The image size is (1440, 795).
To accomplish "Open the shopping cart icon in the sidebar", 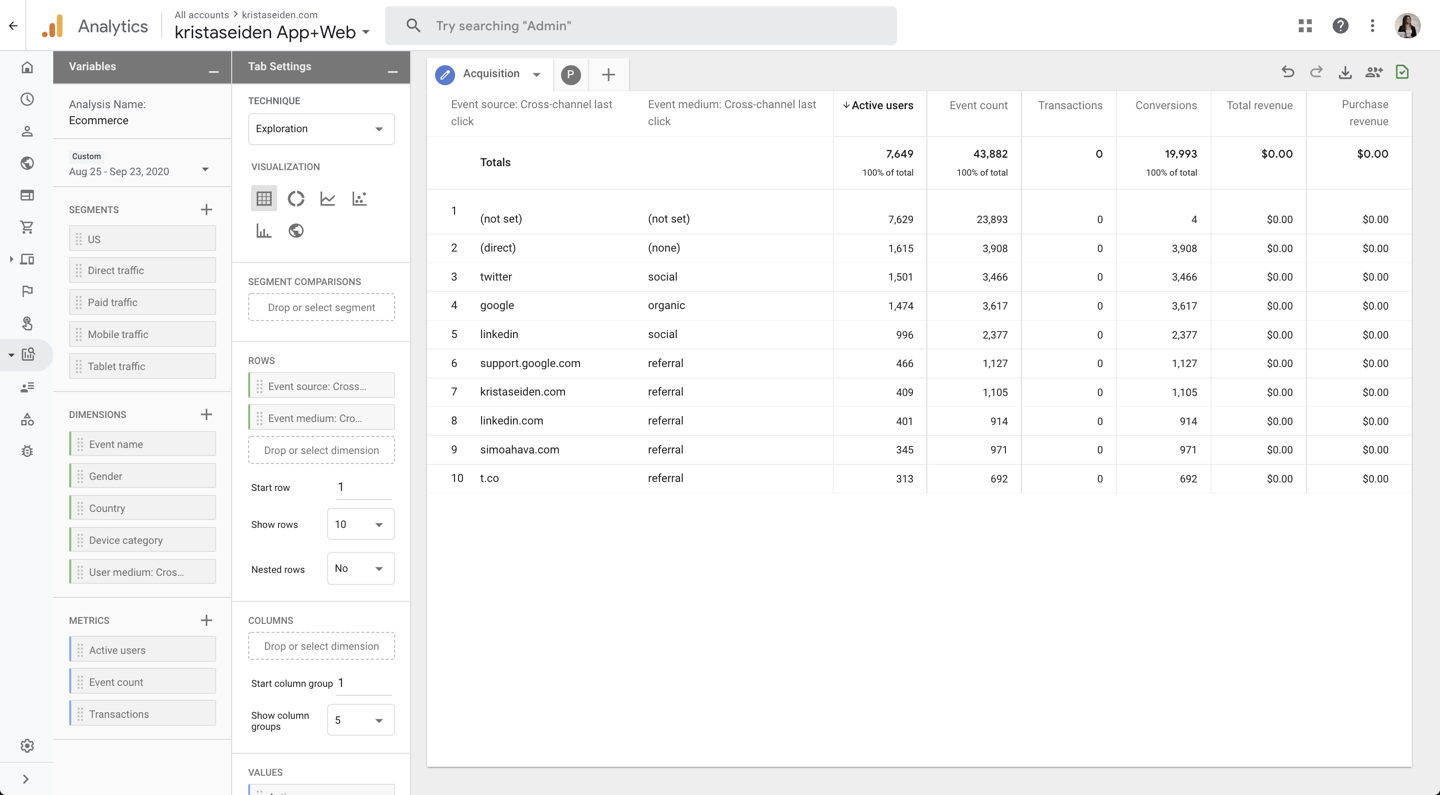I will tap(27, 228).
